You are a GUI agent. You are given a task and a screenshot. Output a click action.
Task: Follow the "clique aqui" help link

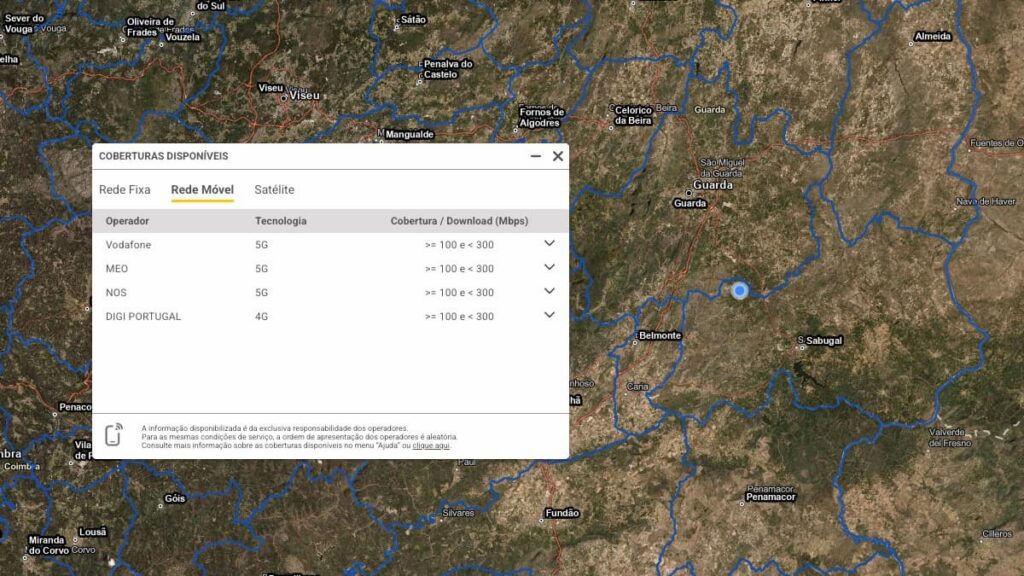click(x=431, y=446)
